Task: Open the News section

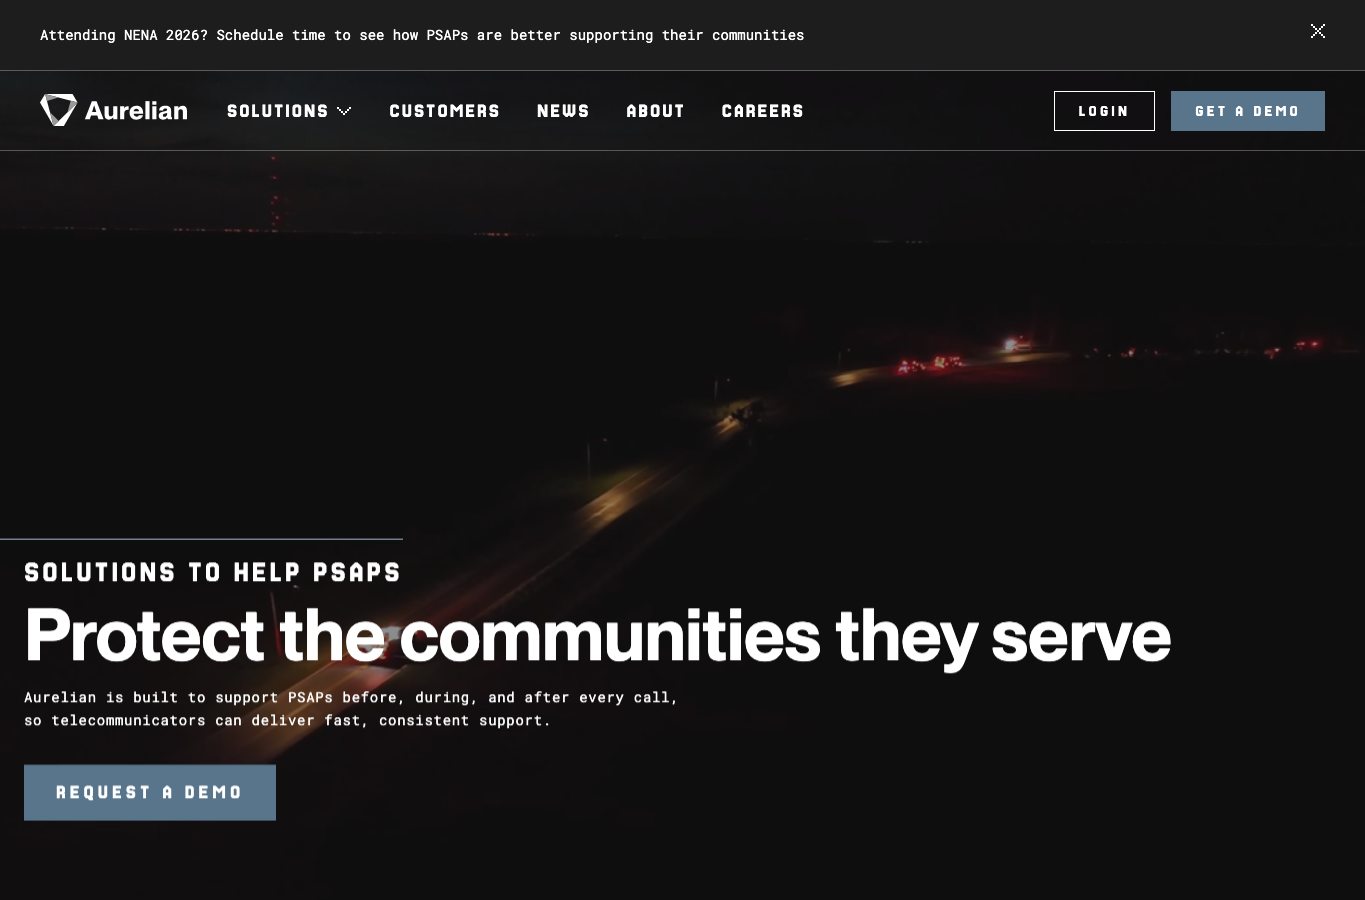Action: pos(563,111)
